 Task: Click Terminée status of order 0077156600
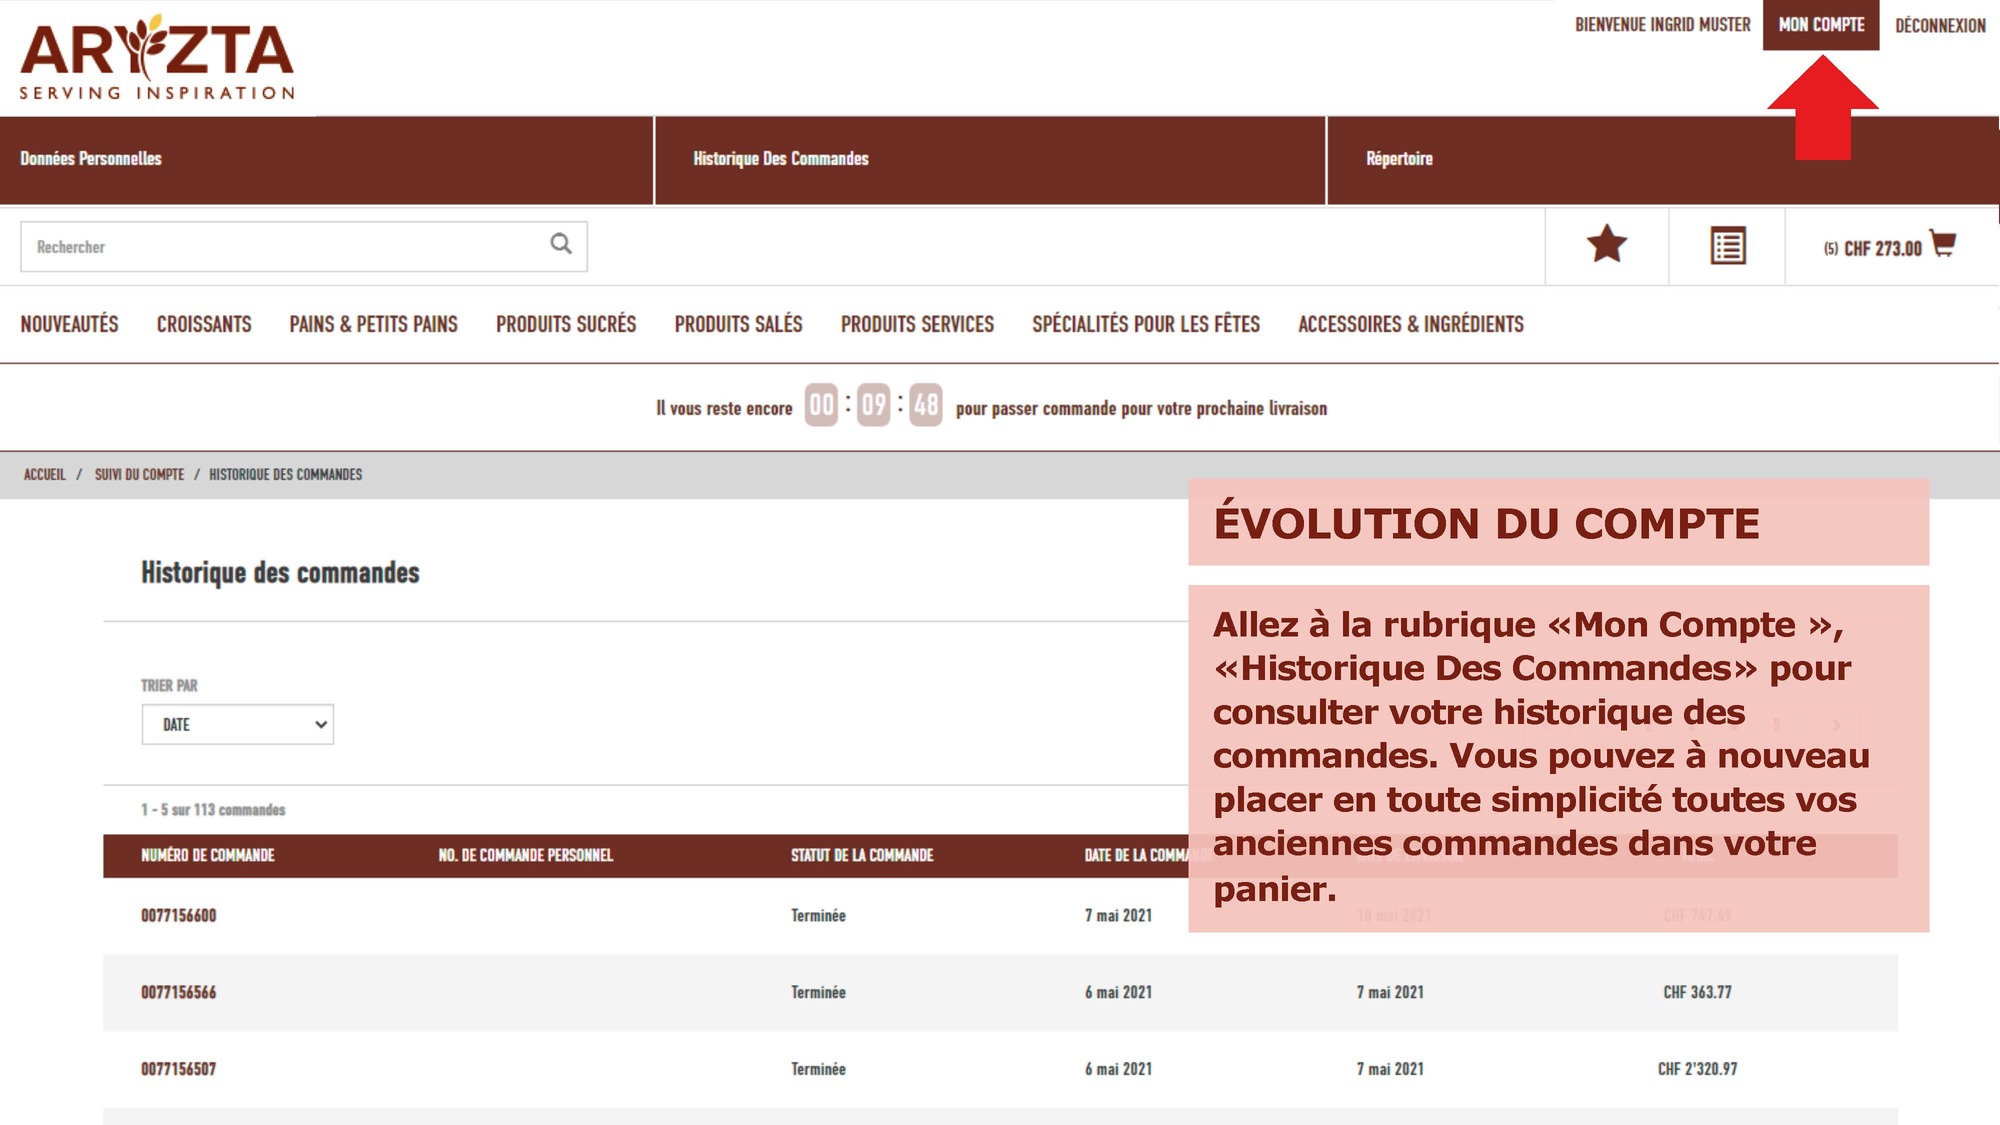tap(818, 915)
